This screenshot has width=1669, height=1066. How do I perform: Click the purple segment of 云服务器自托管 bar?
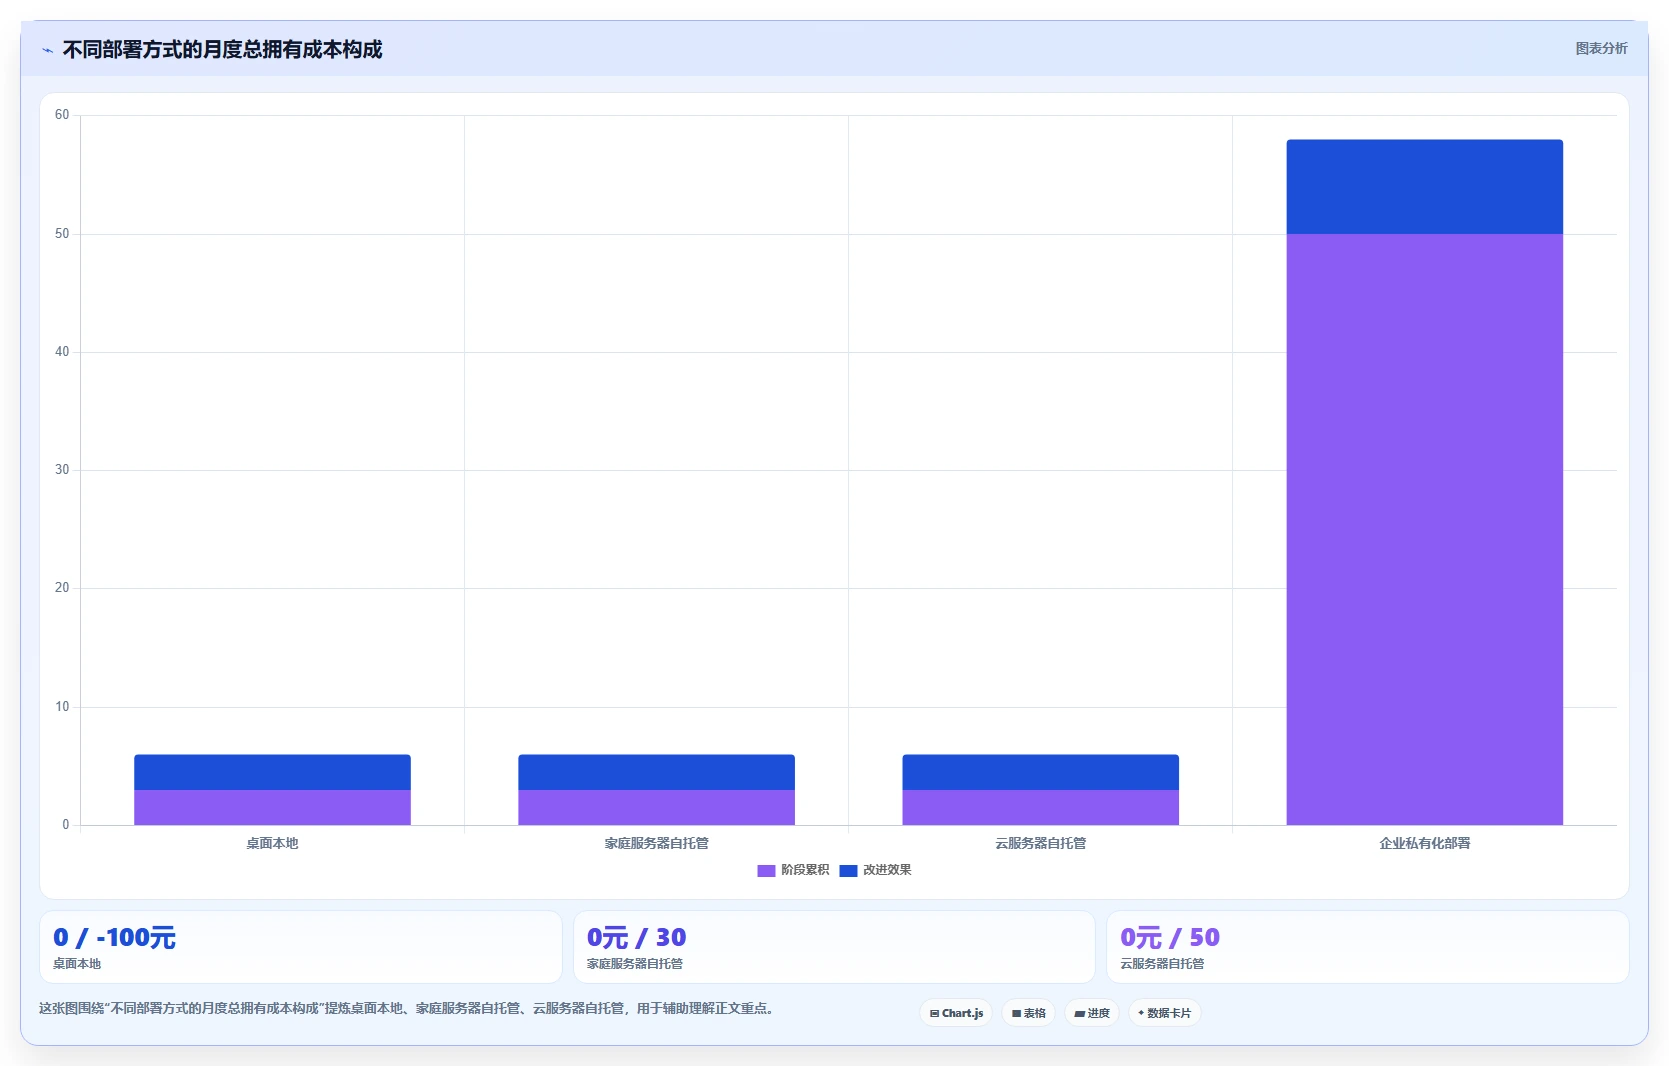coord(1040,808)
